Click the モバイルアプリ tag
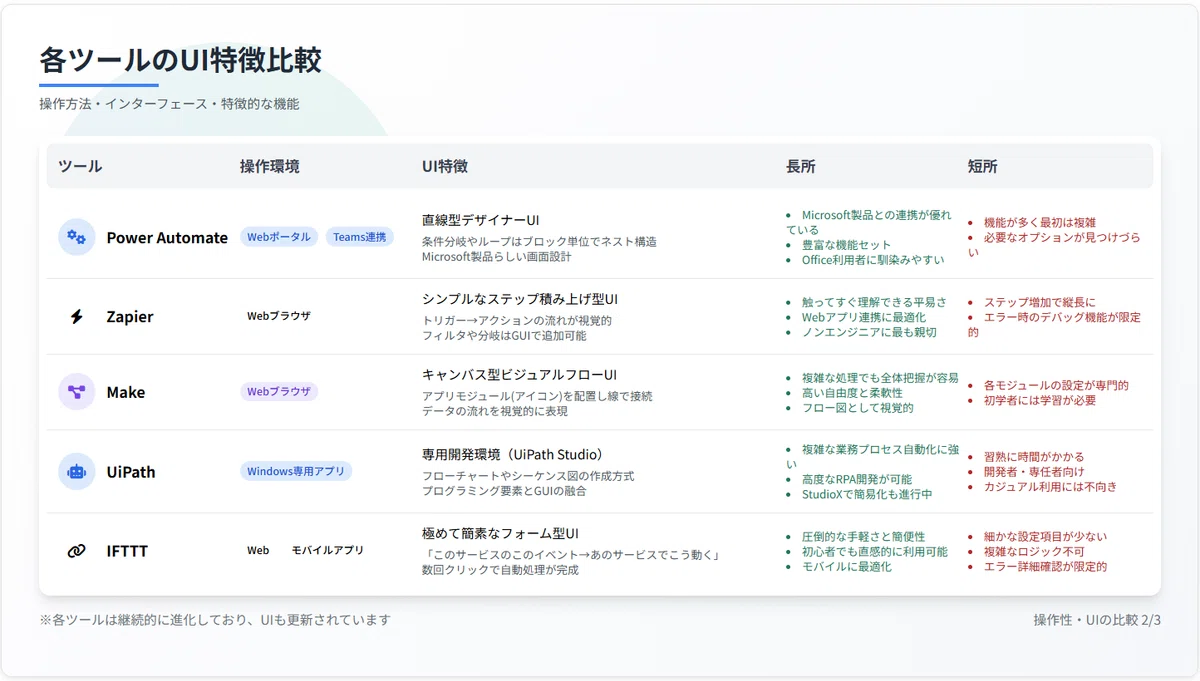1200x681 pixels. (328, 550)
